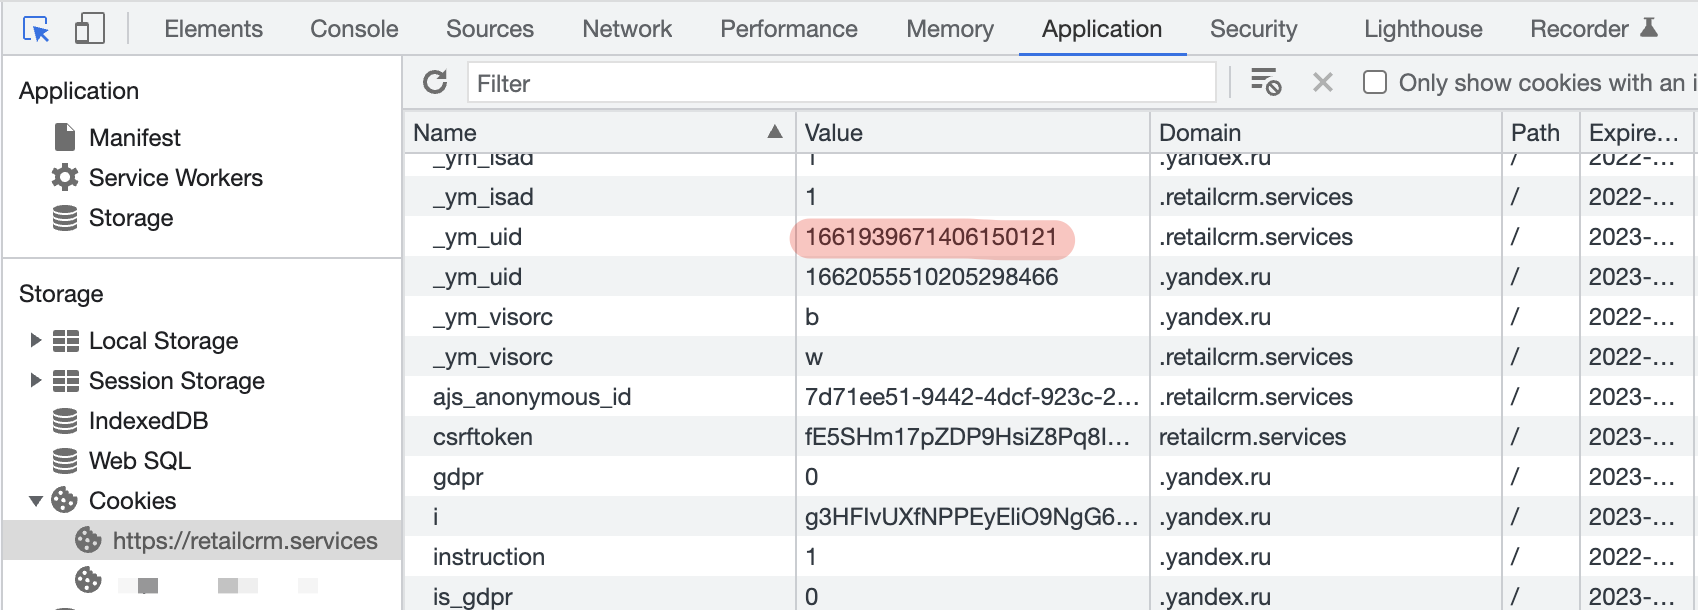Click the Domain column header
The image size is (1698, 610).
1326,132
